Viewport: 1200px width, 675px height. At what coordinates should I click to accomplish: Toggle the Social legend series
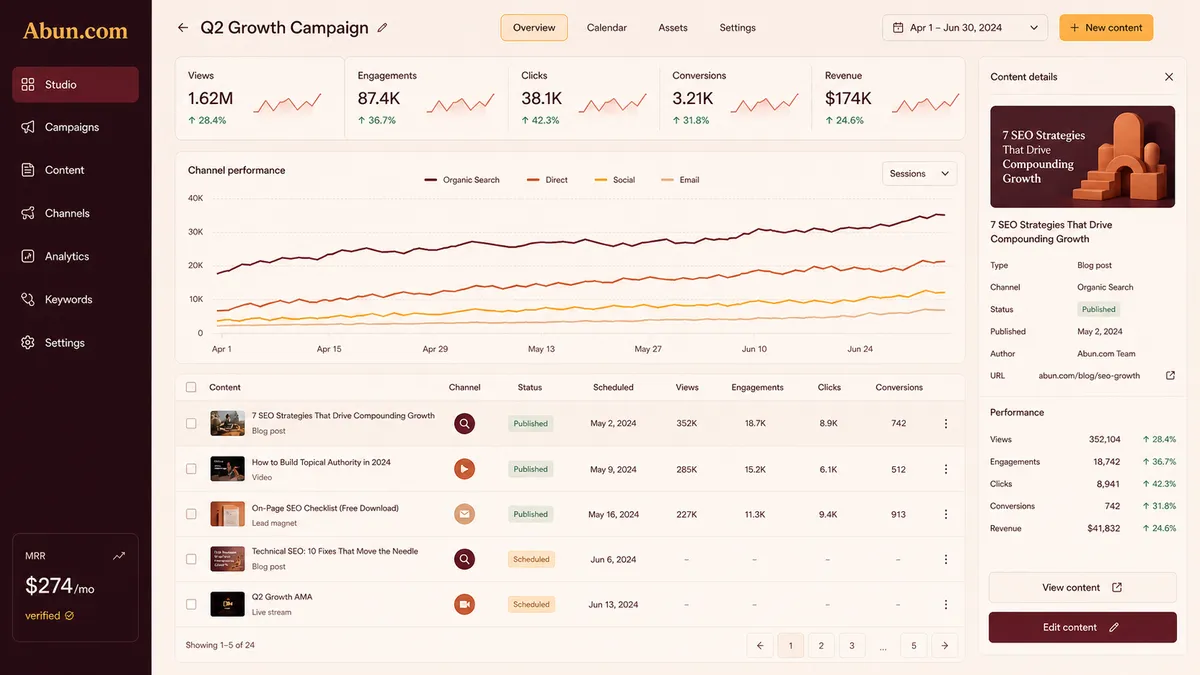pos(615,180)
